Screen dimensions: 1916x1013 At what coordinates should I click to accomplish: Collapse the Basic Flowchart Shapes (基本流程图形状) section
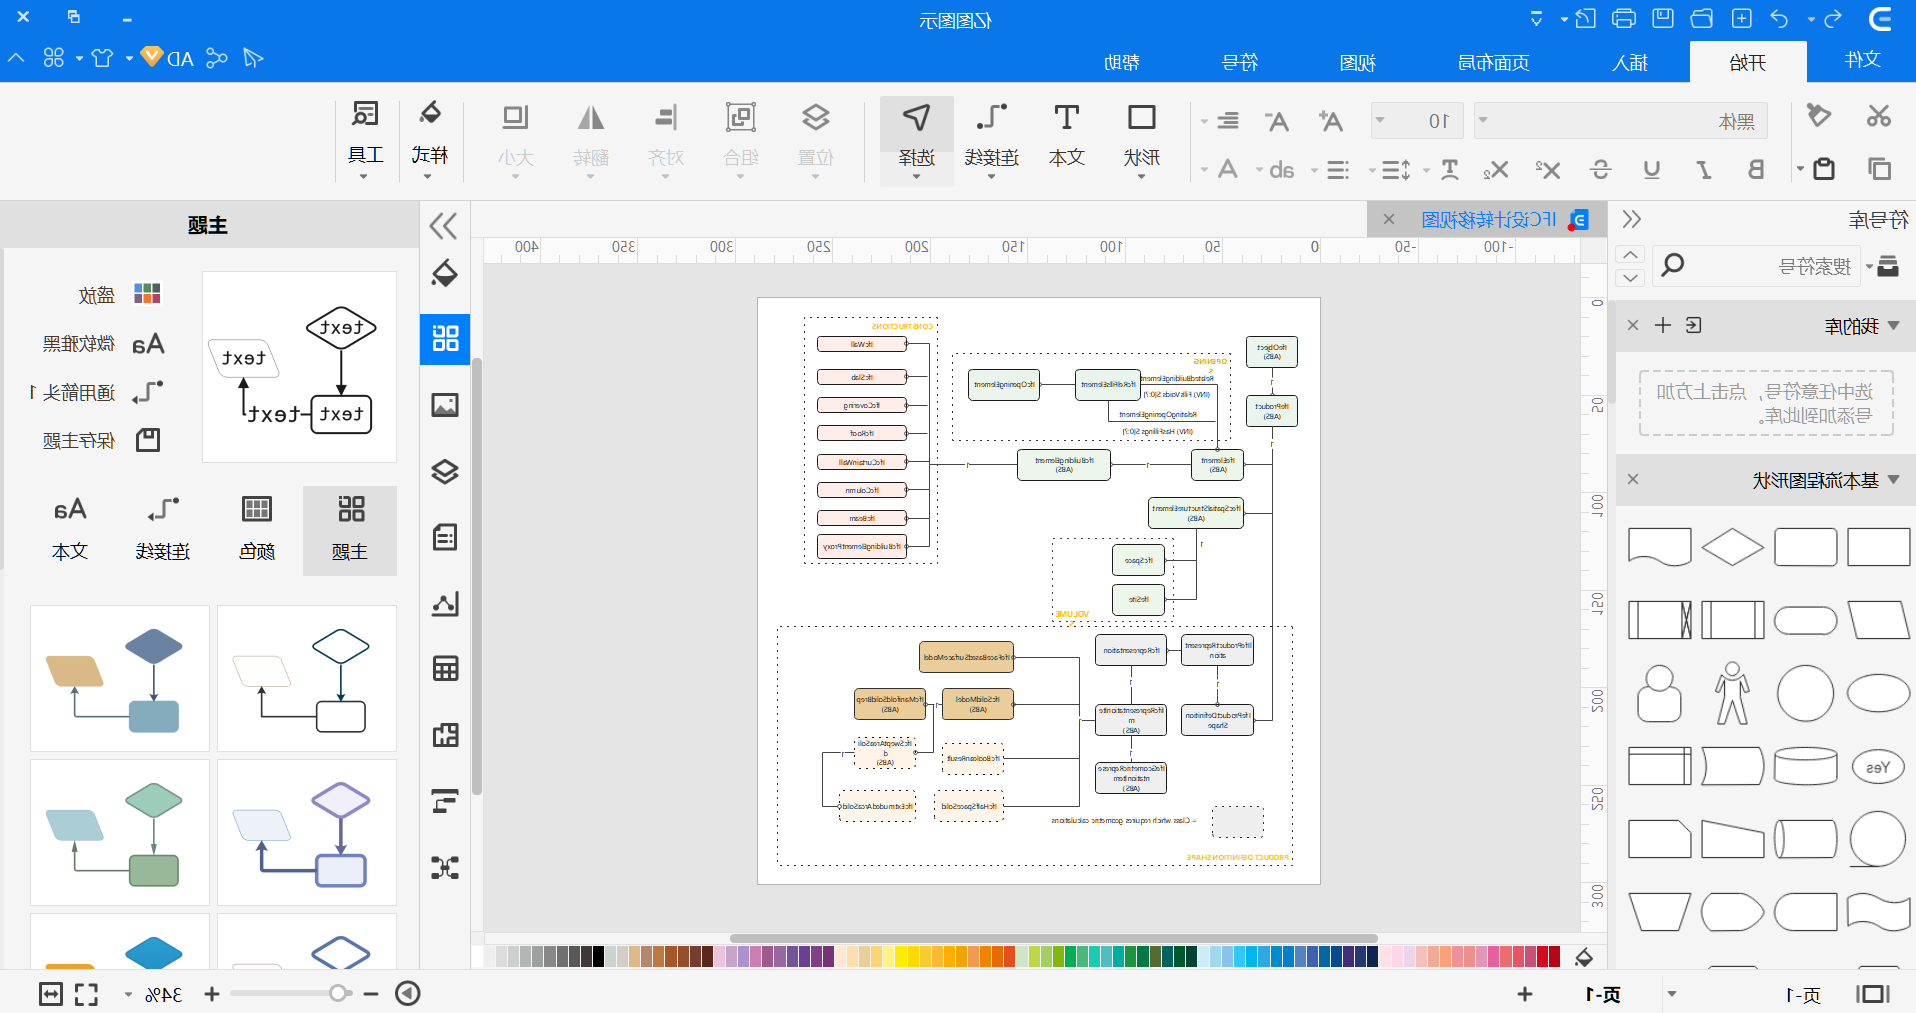(x=1893, y=480)
